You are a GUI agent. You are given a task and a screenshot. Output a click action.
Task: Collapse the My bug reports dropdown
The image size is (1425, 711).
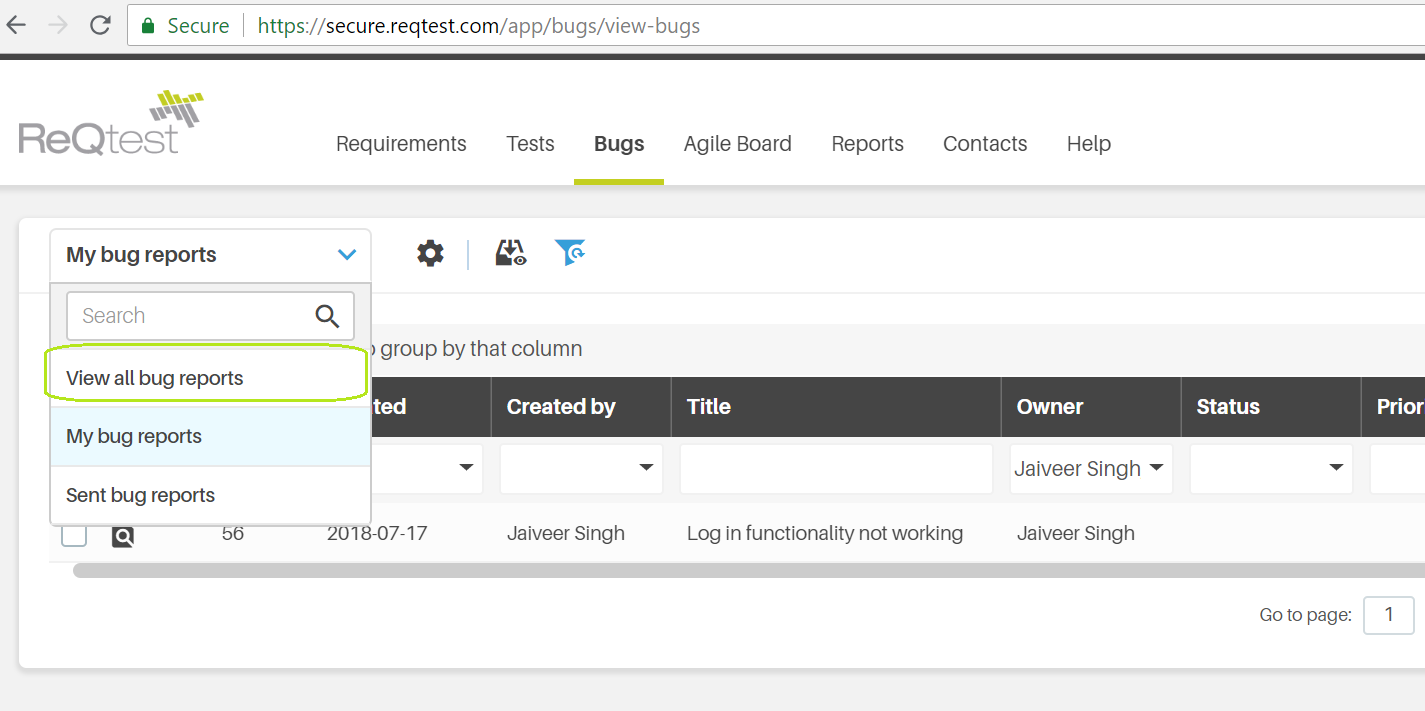(346, 255)
